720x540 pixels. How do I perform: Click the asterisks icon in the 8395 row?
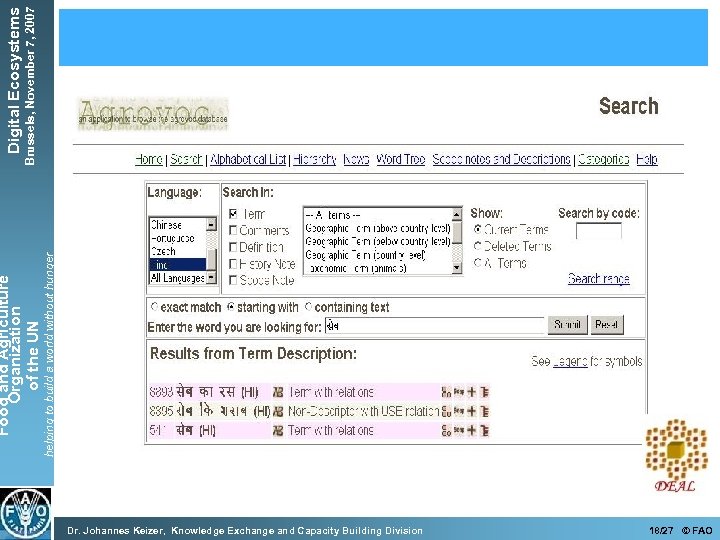click(459, 411)
